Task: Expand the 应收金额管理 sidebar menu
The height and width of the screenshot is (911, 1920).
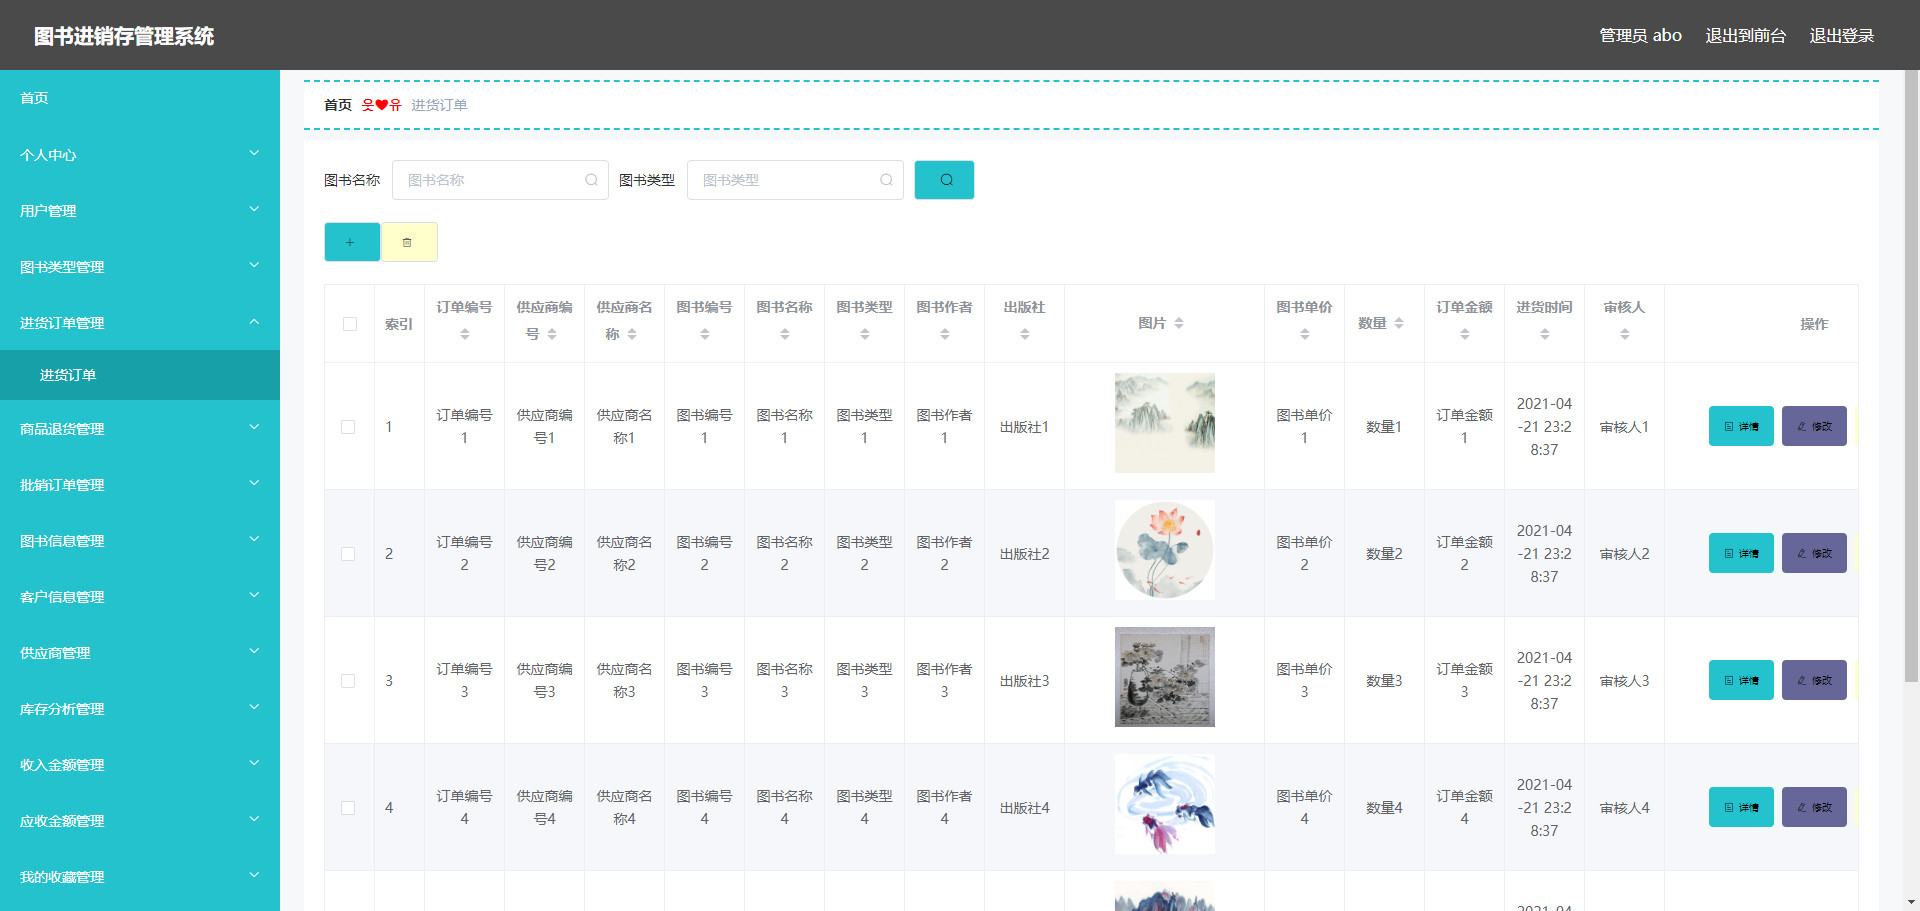Action: 140,821
